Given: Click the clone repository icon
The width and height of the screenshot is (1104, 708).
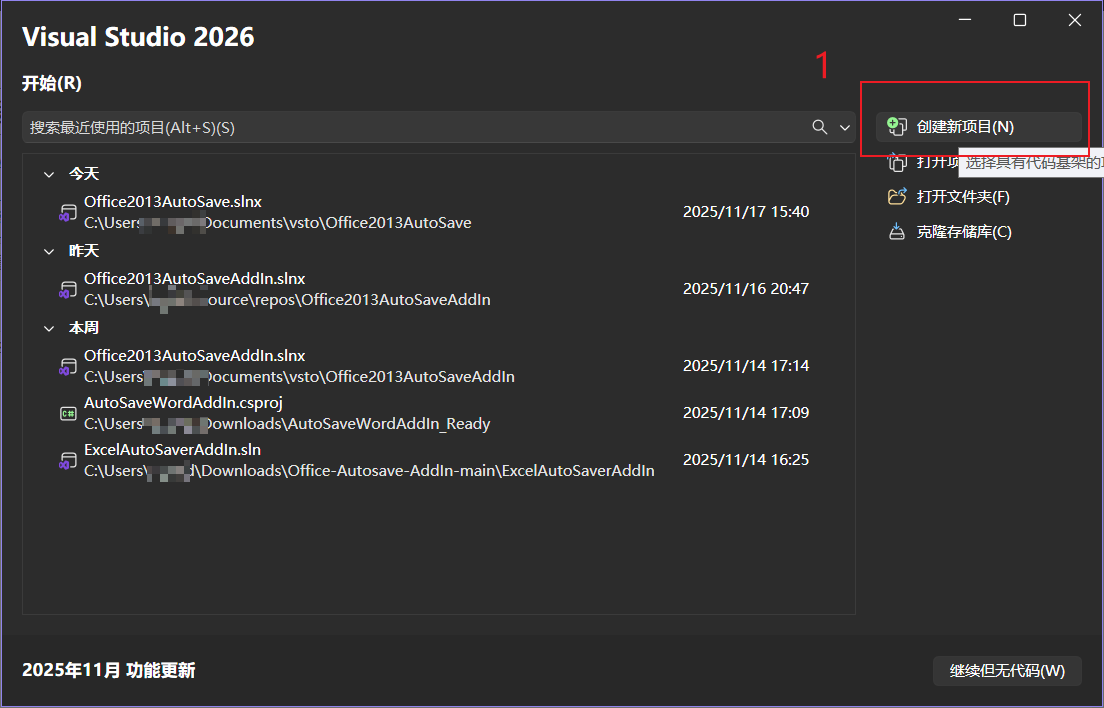Looking at the screenshot, I should [897, 232].
